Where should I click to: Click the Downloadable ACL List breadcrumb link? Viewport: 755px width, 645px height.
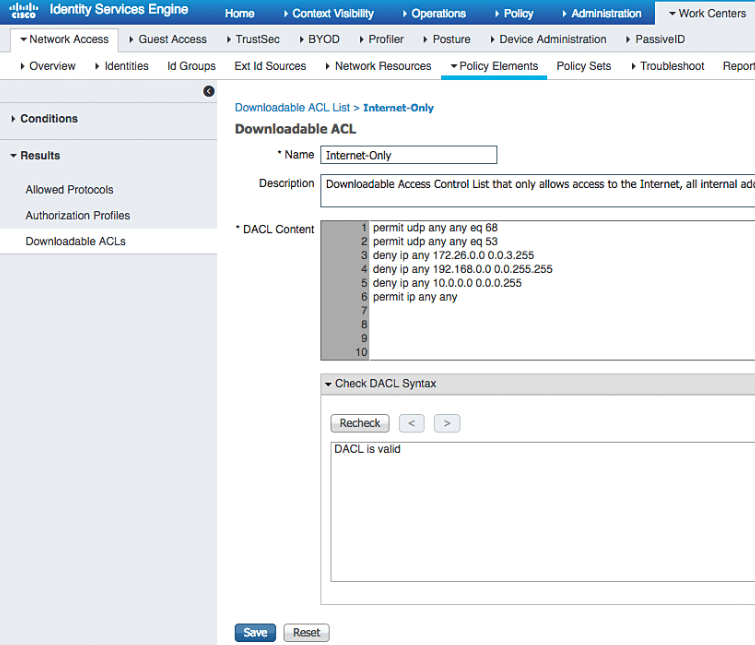(x=292, y=108)
